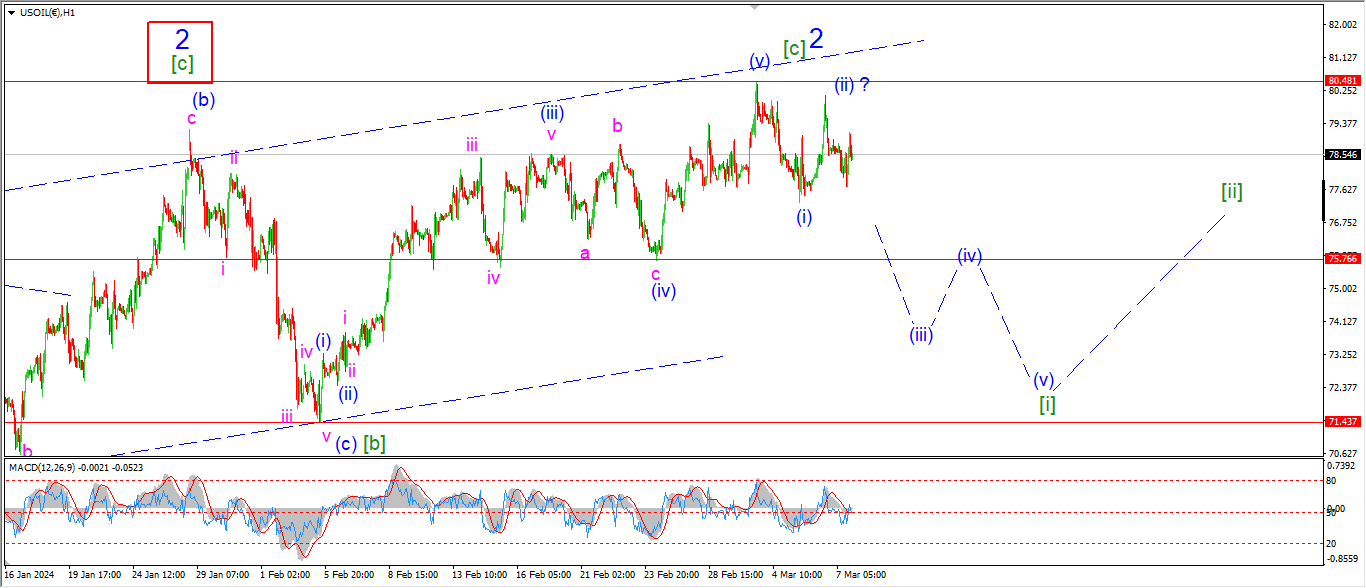Image resolution: width=1366 pixels, height=588 pixels.
Task: Select the 75.766 price level tag
Action: (1341, 259)
